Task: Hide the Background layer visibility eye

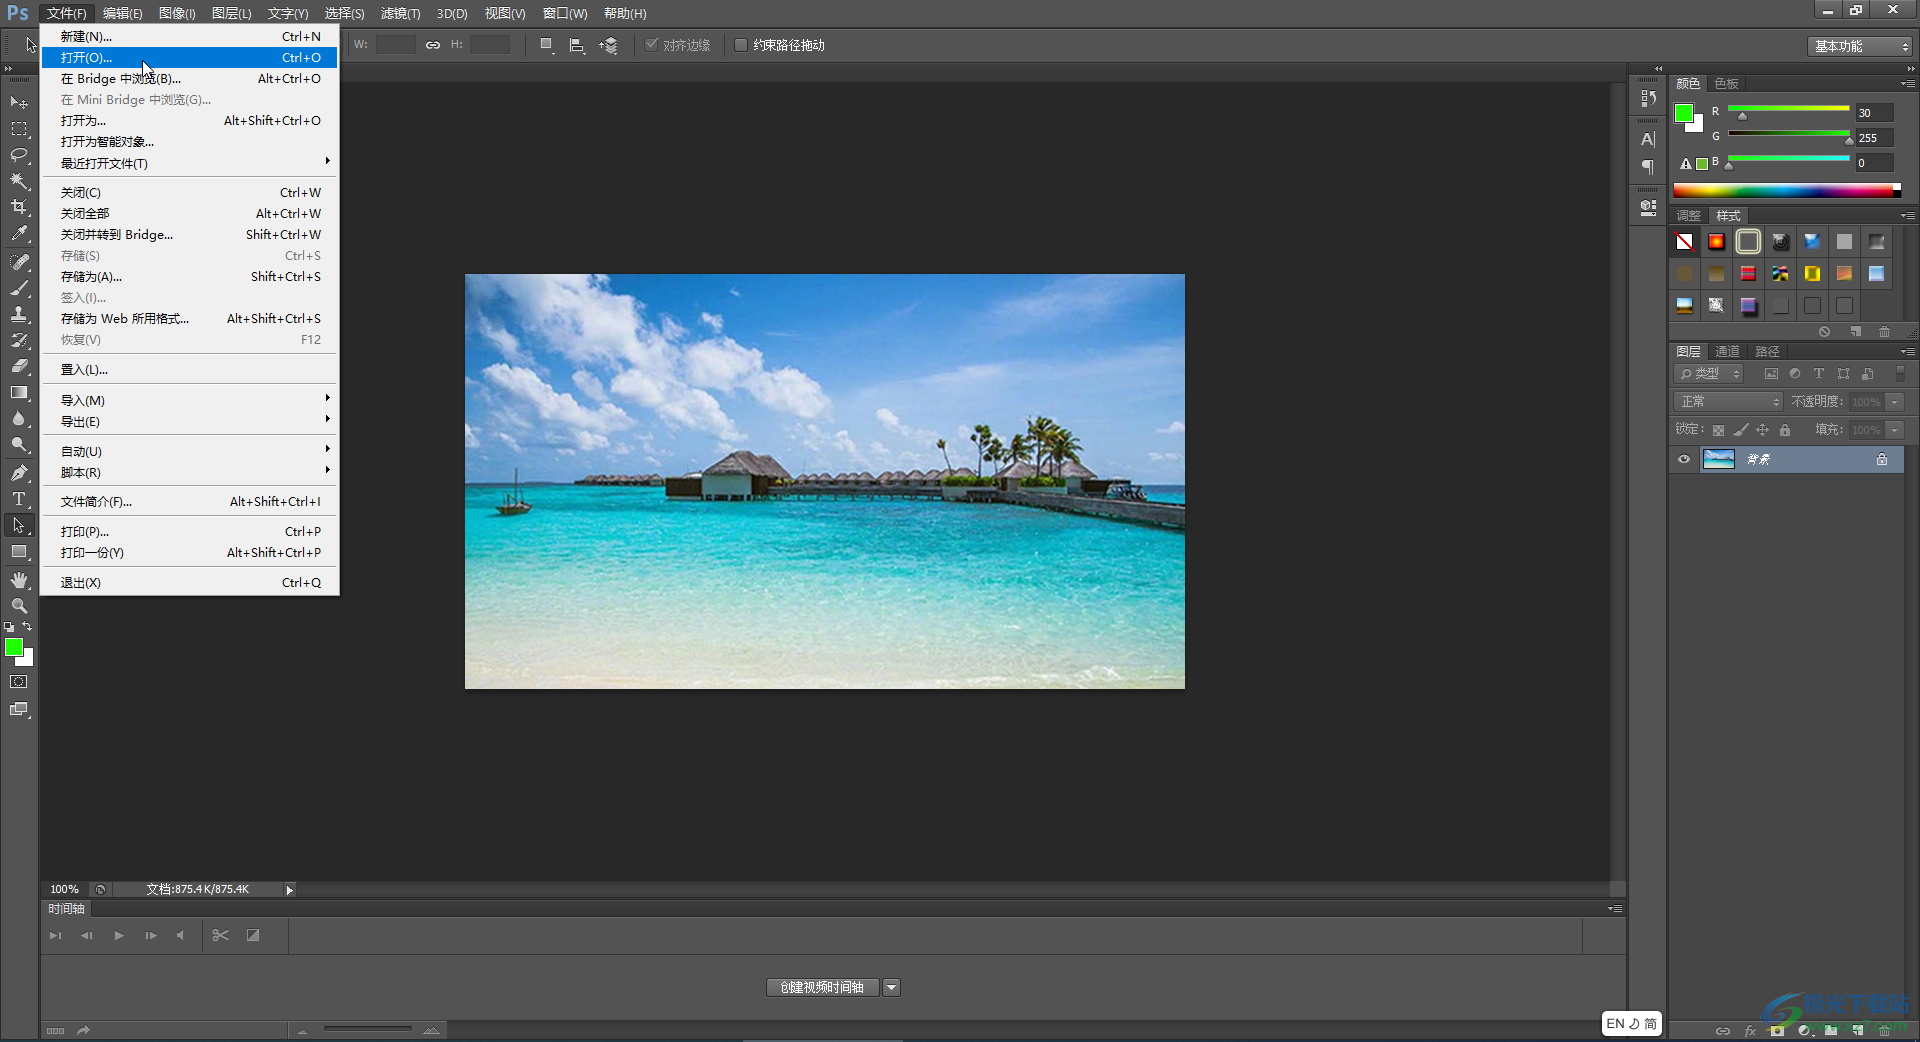Action: pyautogui.click(x=1684, y=459)
